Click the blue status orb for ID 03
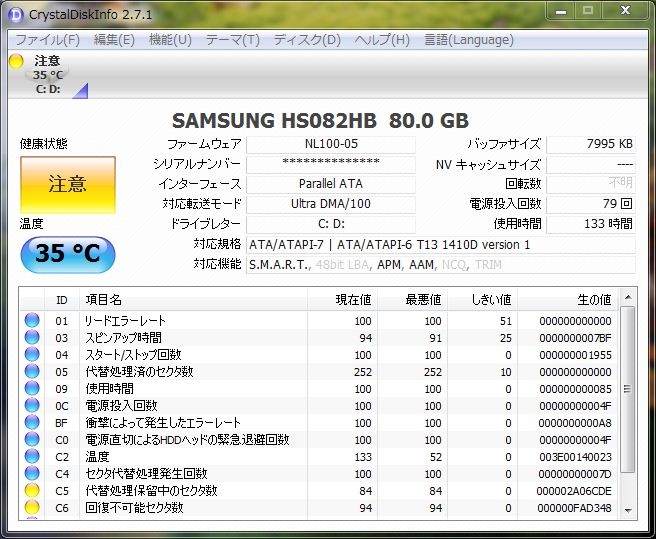The image size is (656, 539). pyautogui.click(x=32, y=337)
